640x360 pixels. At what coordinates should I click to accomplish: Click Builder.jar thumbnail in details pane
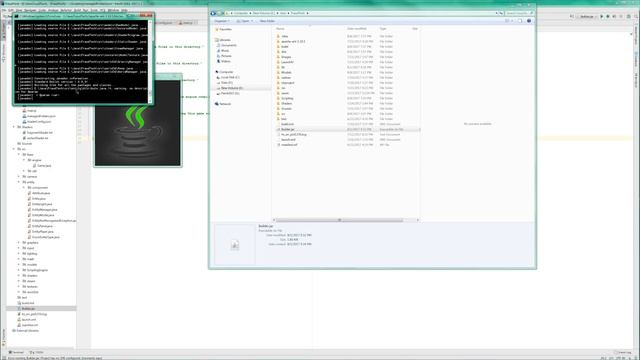(235, 245)
